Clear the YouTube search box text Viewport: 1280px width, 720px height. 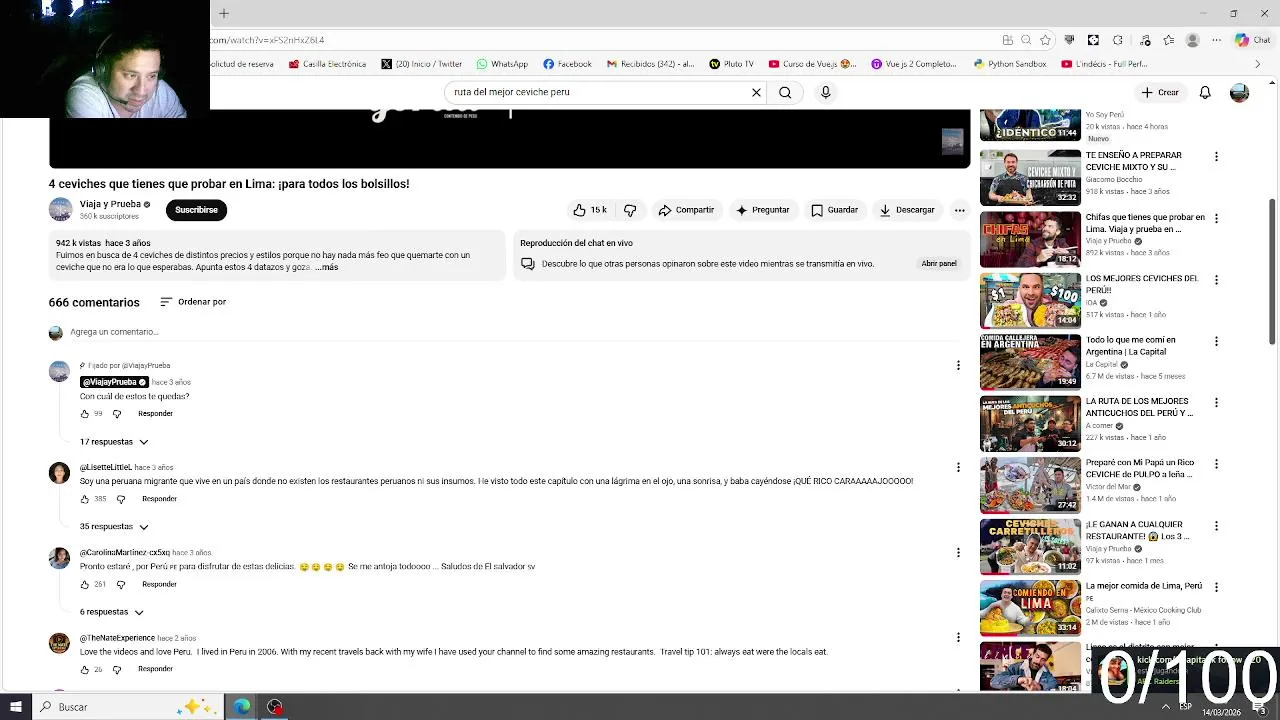pyautogui.click(x=756, y=92)
